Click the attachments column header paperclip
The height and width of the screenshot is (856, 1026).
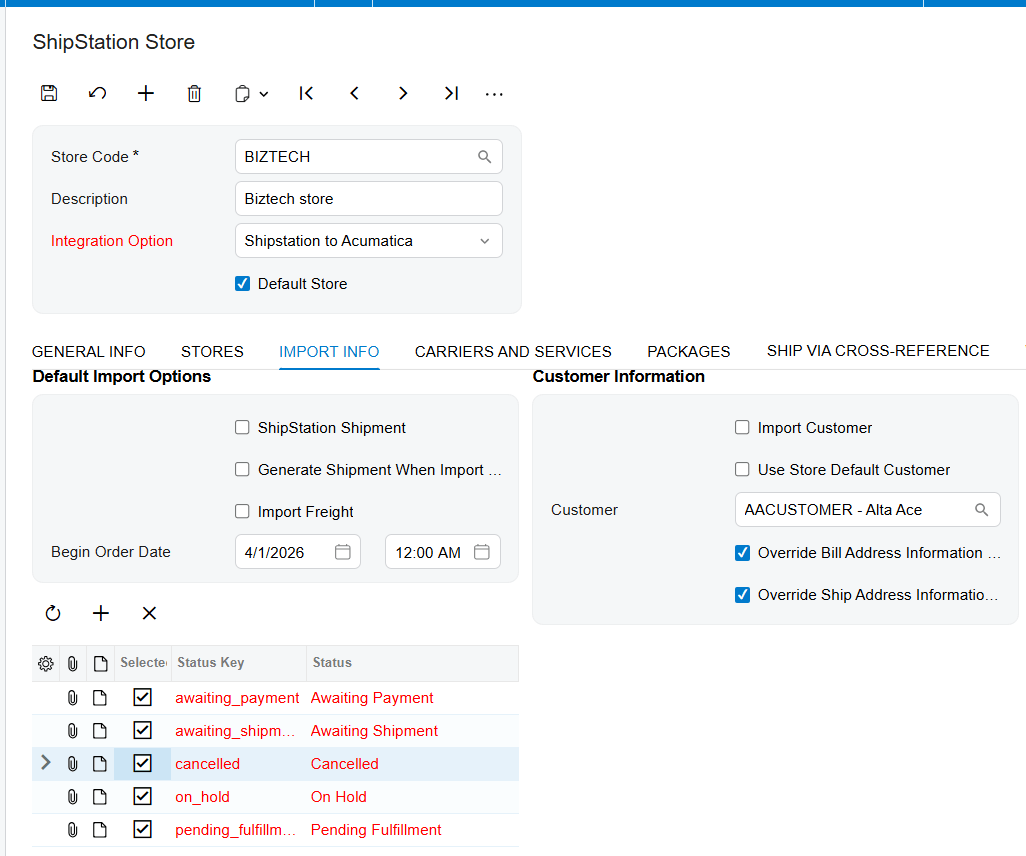coord(73,664)
